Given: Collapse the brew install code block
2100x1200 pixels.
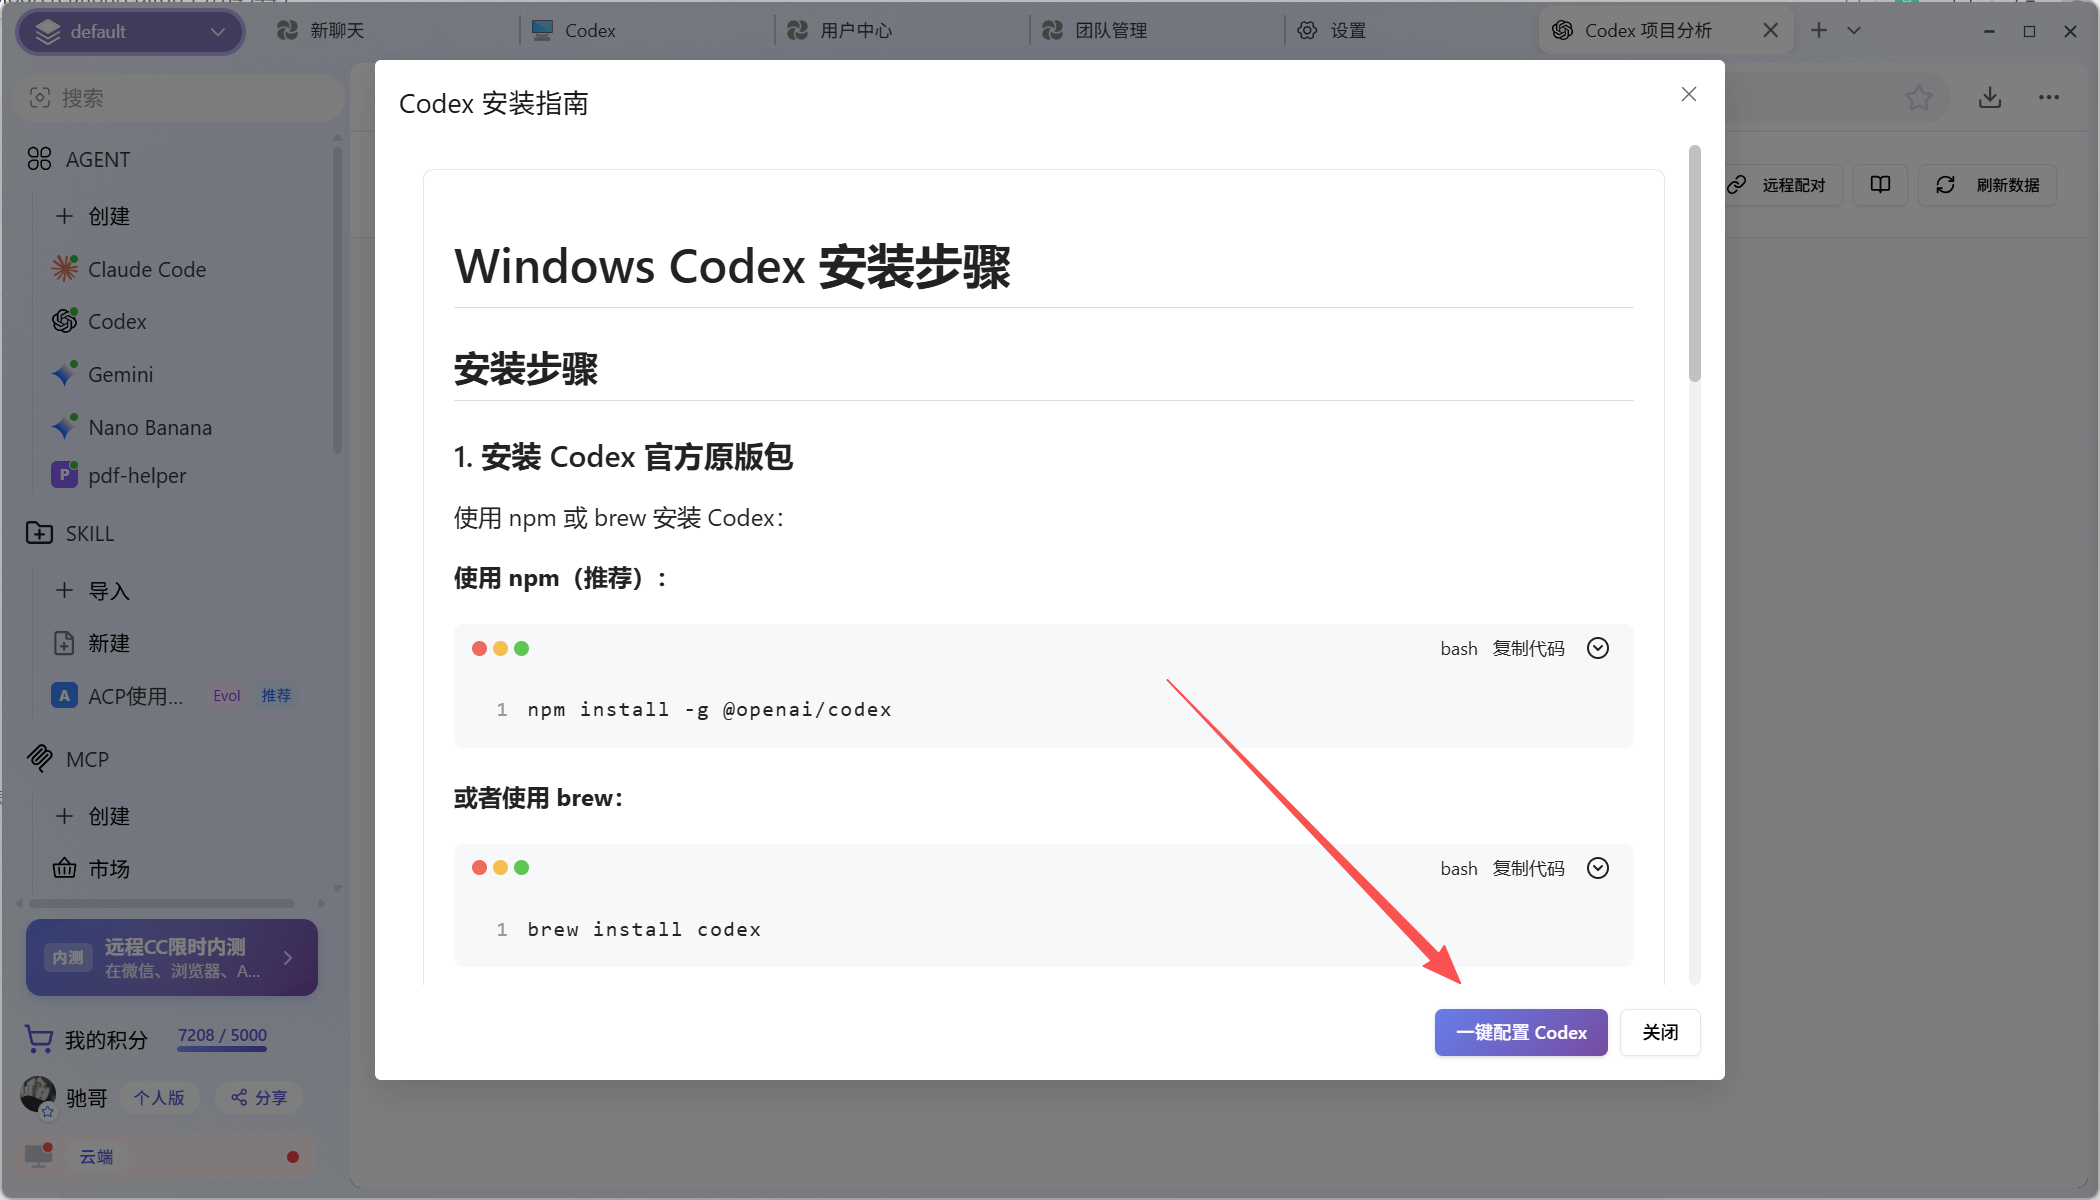Looking at the screenshot, I should (1598, 868).
